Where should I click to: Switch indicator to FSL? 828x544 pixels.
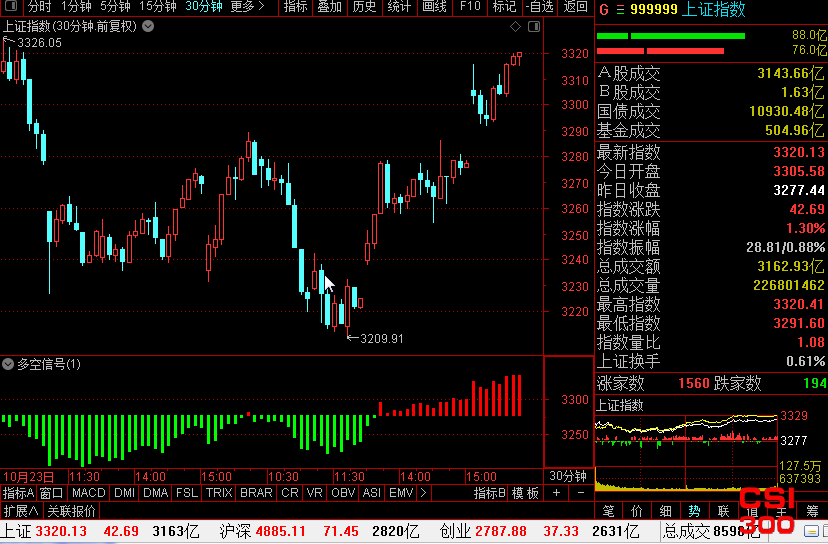pos(187,493)
